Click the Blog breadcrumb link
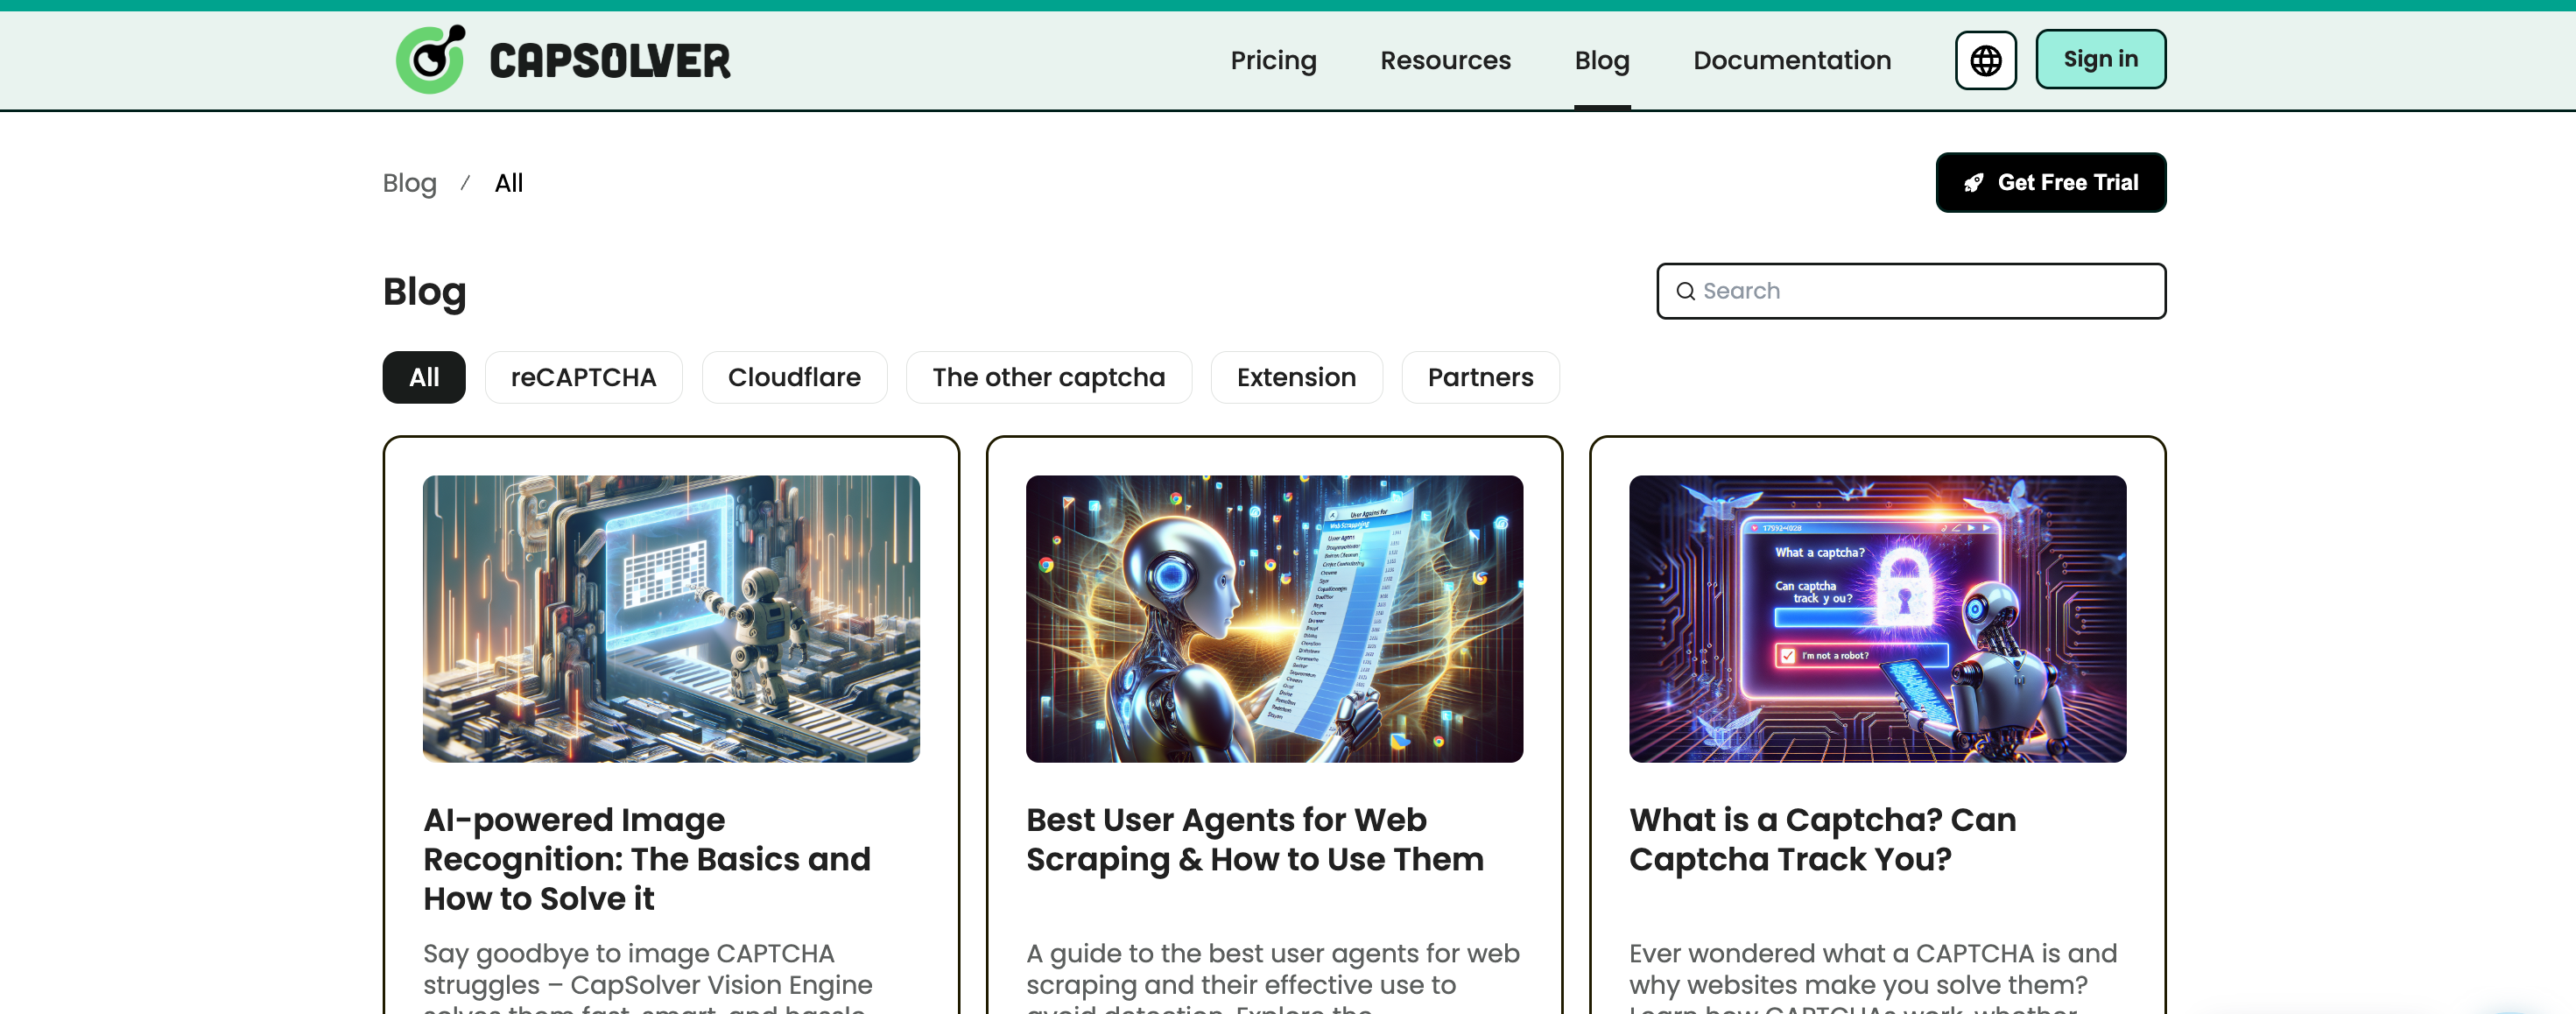 [x=410, y=183]
